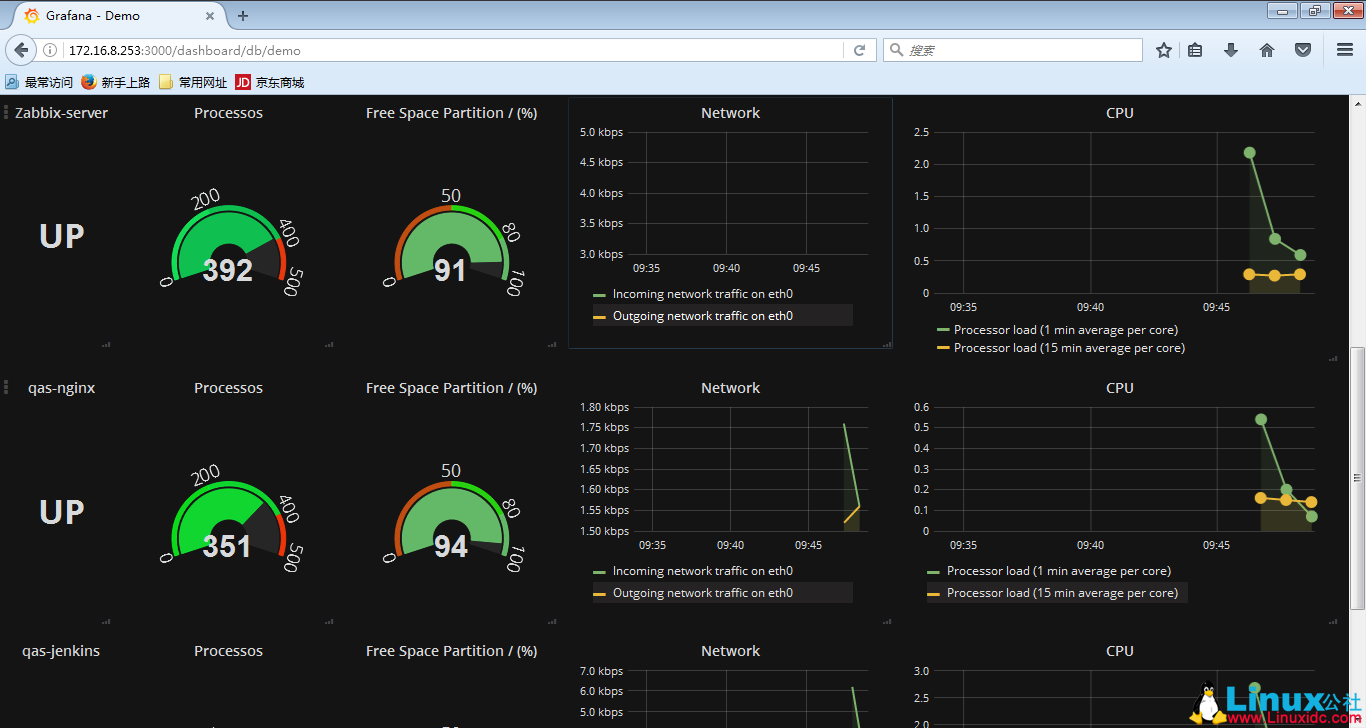Toggle 15 min Processor load series in qas-nginx legend
The height and width of the screenshot is (728, 1366).
tap(1062, 593)
